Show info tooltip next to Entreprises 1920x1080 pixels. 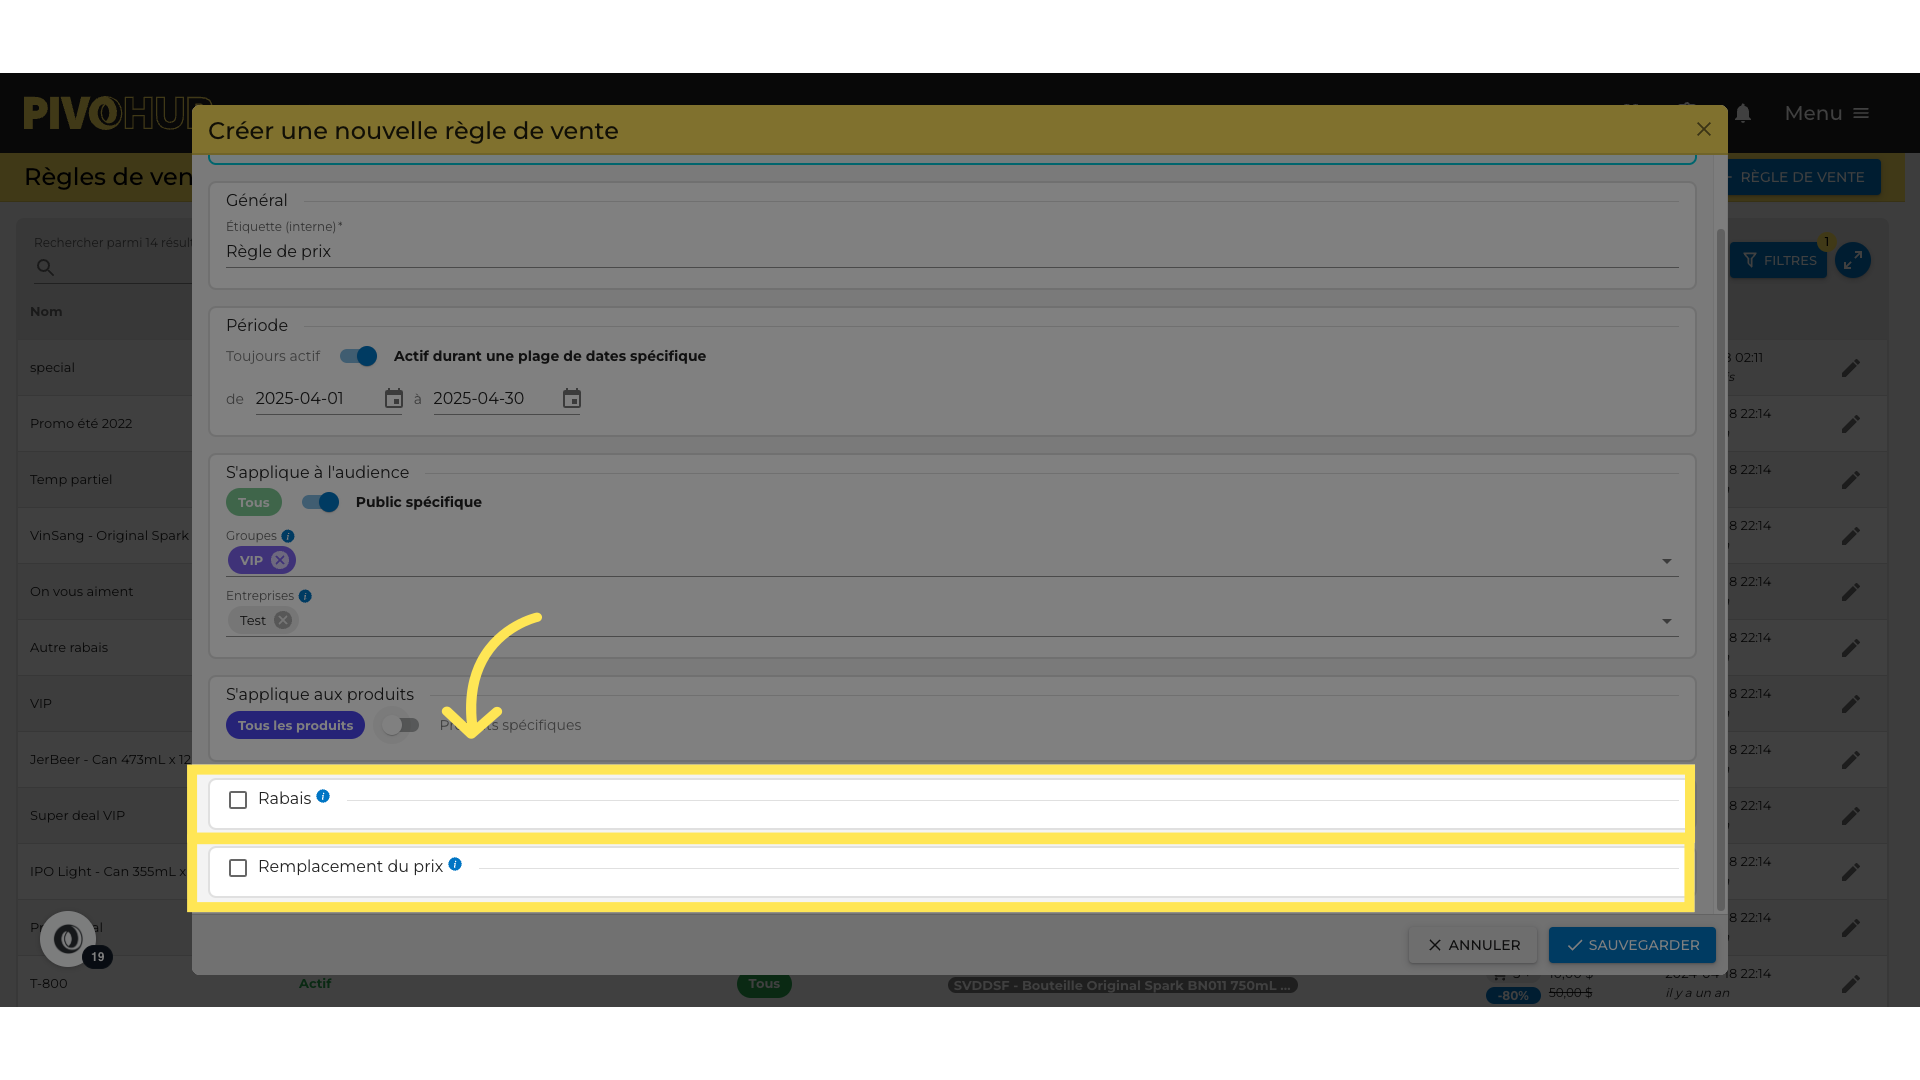[305, 596]
